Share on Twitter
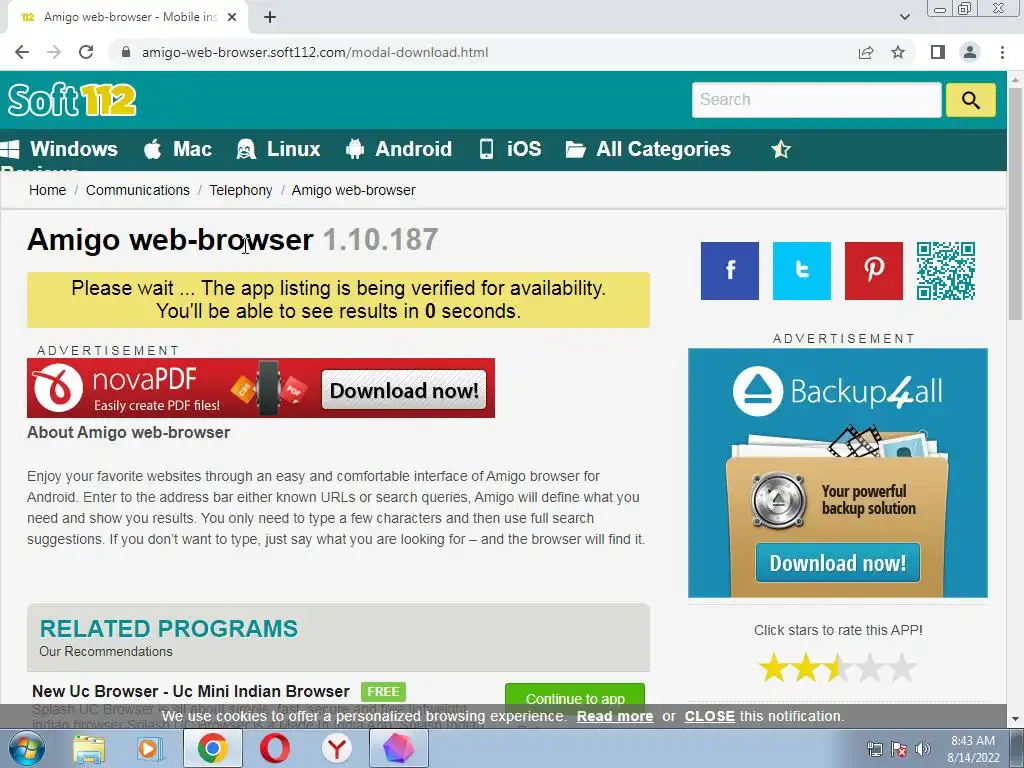 (801, 271)
